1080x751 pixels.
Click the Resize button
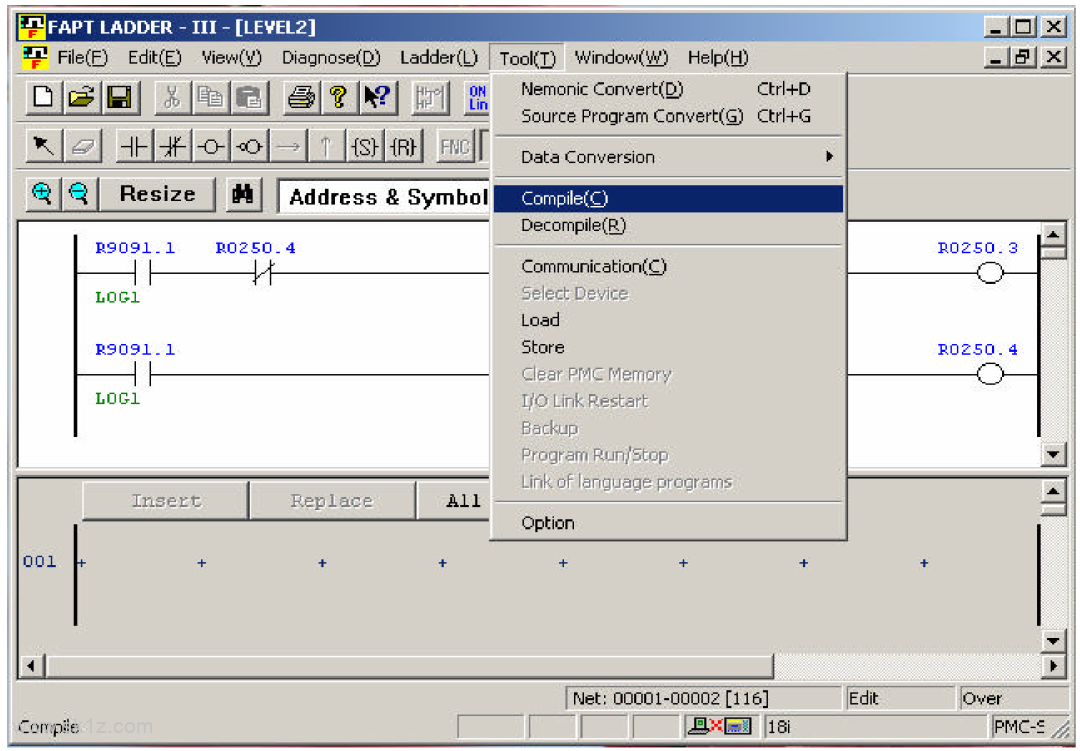tap(157, 194)
